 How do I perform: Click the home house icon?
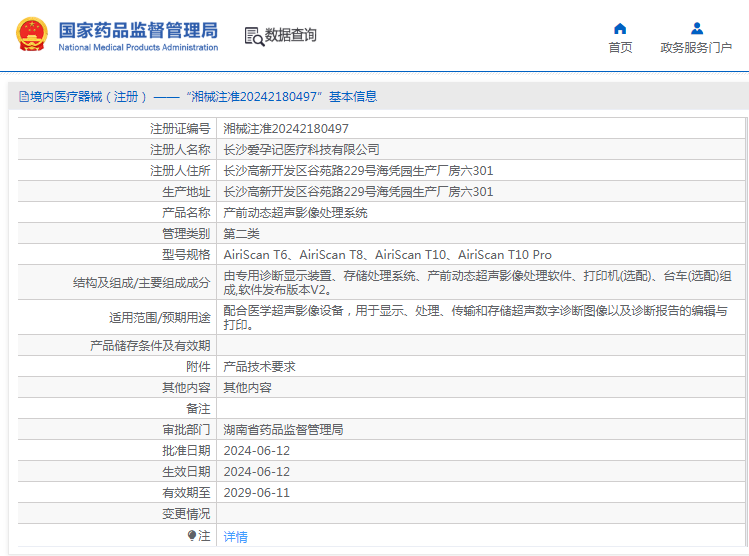620,29
